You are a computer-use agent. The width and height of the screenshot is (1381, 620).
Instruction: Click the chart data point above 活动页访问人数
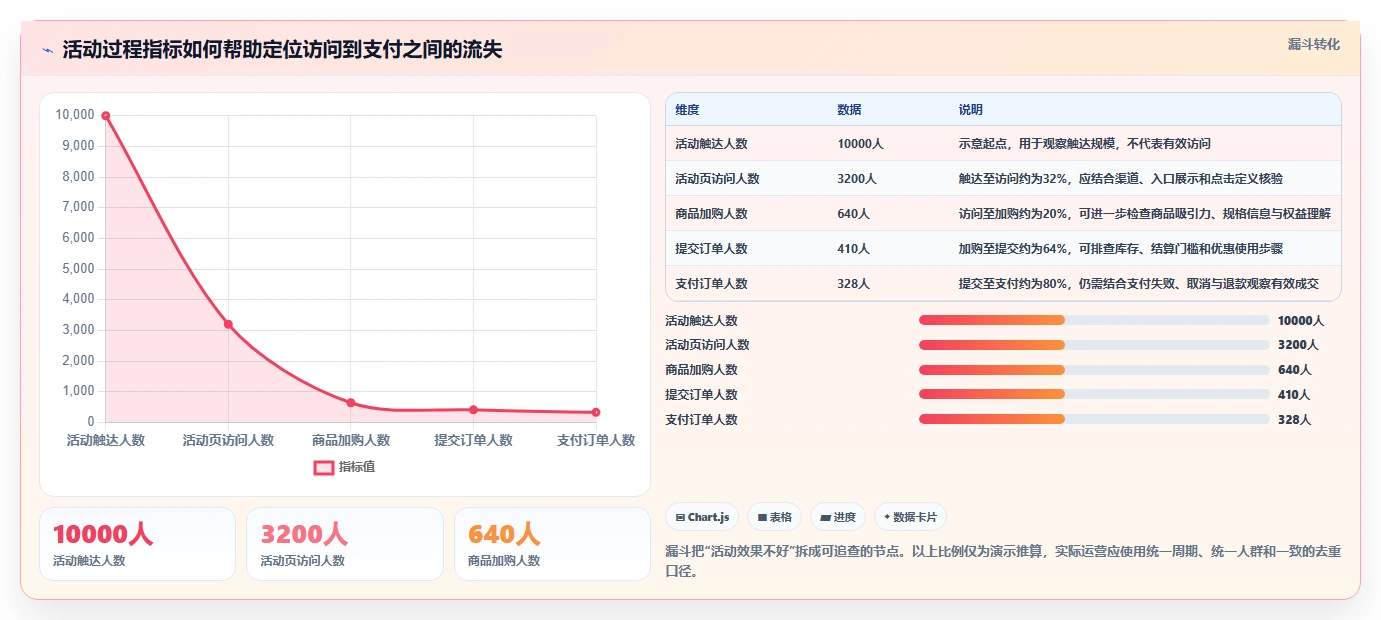point(228,324)
